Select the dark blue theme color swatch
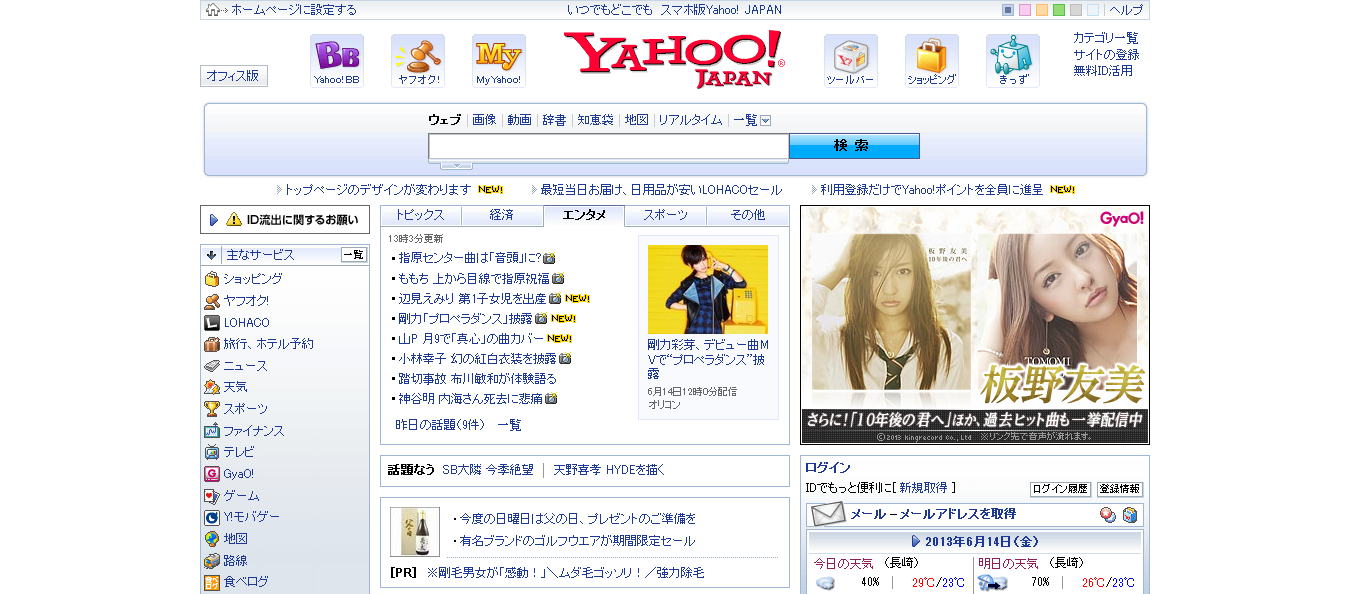The height and width of the screenshot is (594, 1349). coord(1008,10)
